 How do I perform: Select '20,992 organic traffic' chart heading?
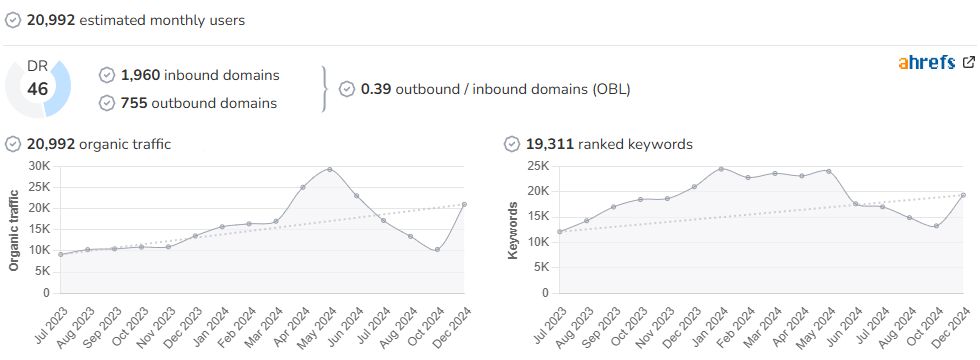click(x=99, y=144)
